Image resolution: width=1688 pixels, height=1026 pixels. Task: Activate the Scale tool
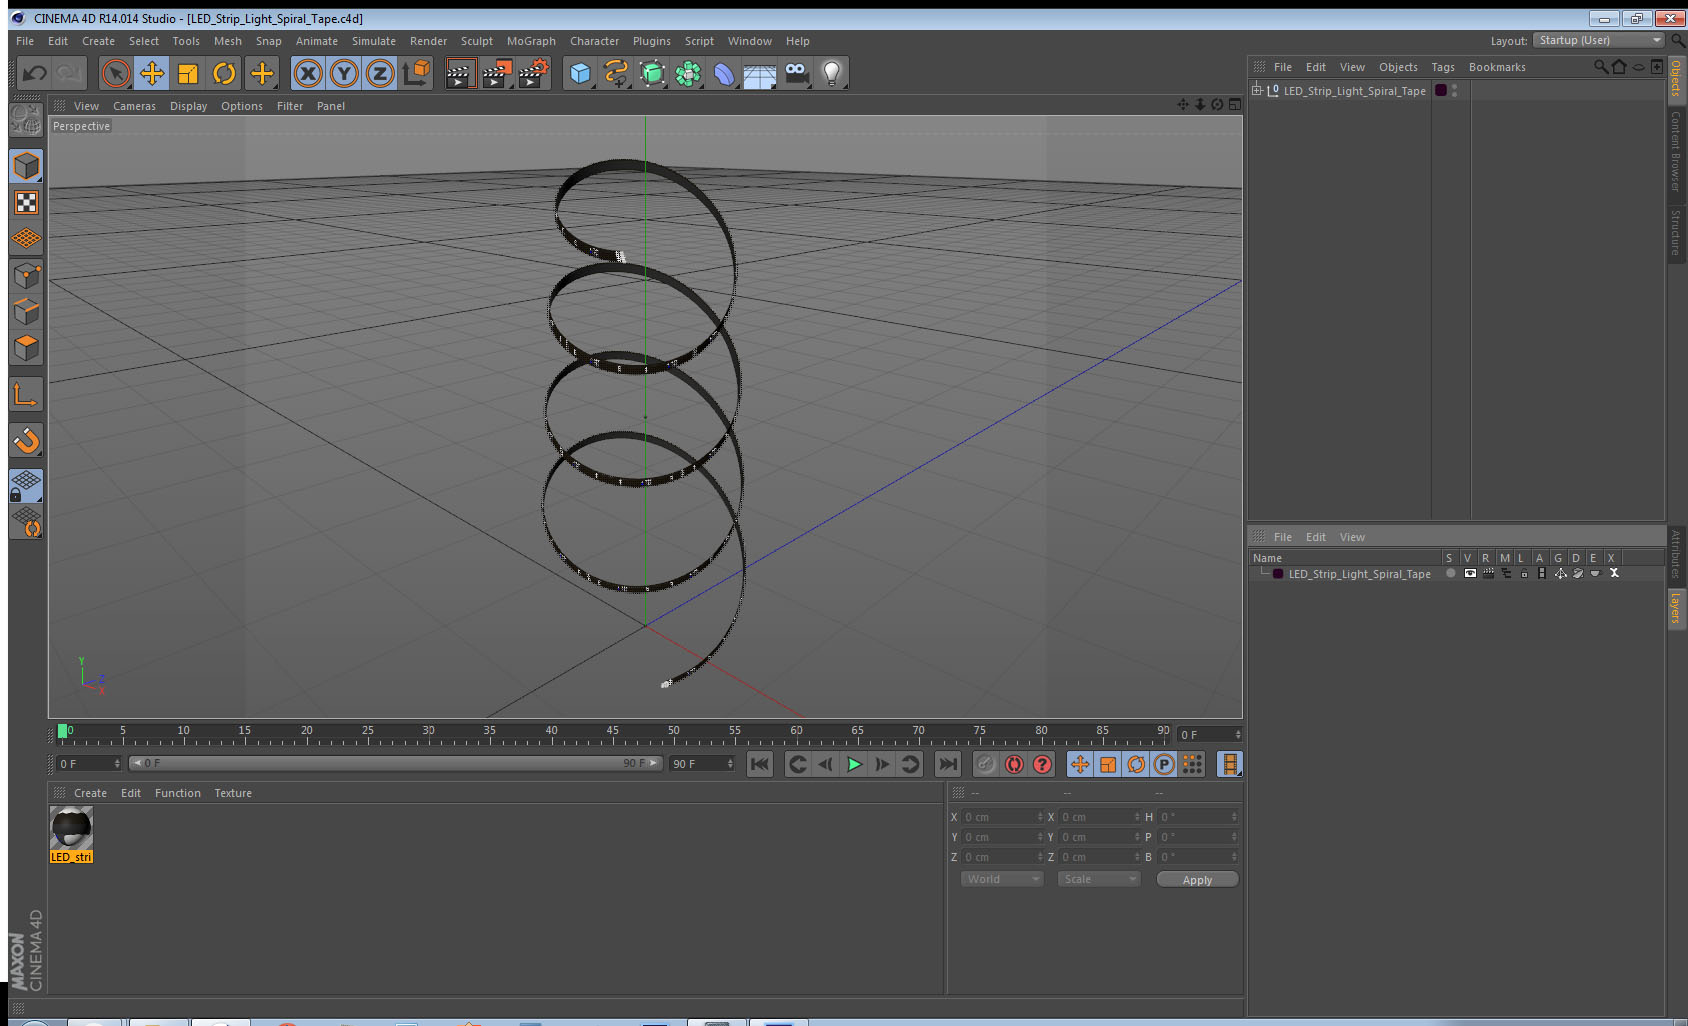point(188,73)
